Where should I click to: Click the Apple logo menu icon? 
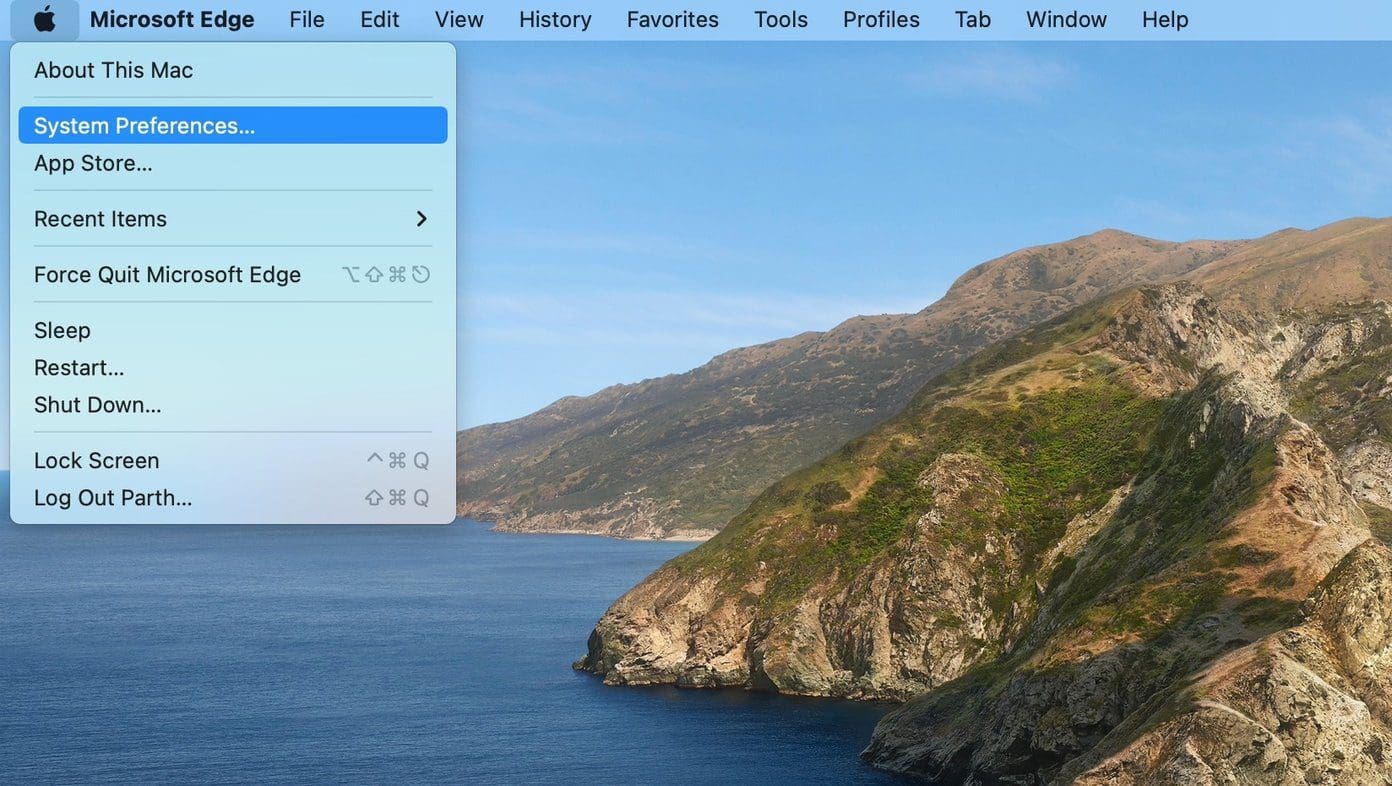45,19
